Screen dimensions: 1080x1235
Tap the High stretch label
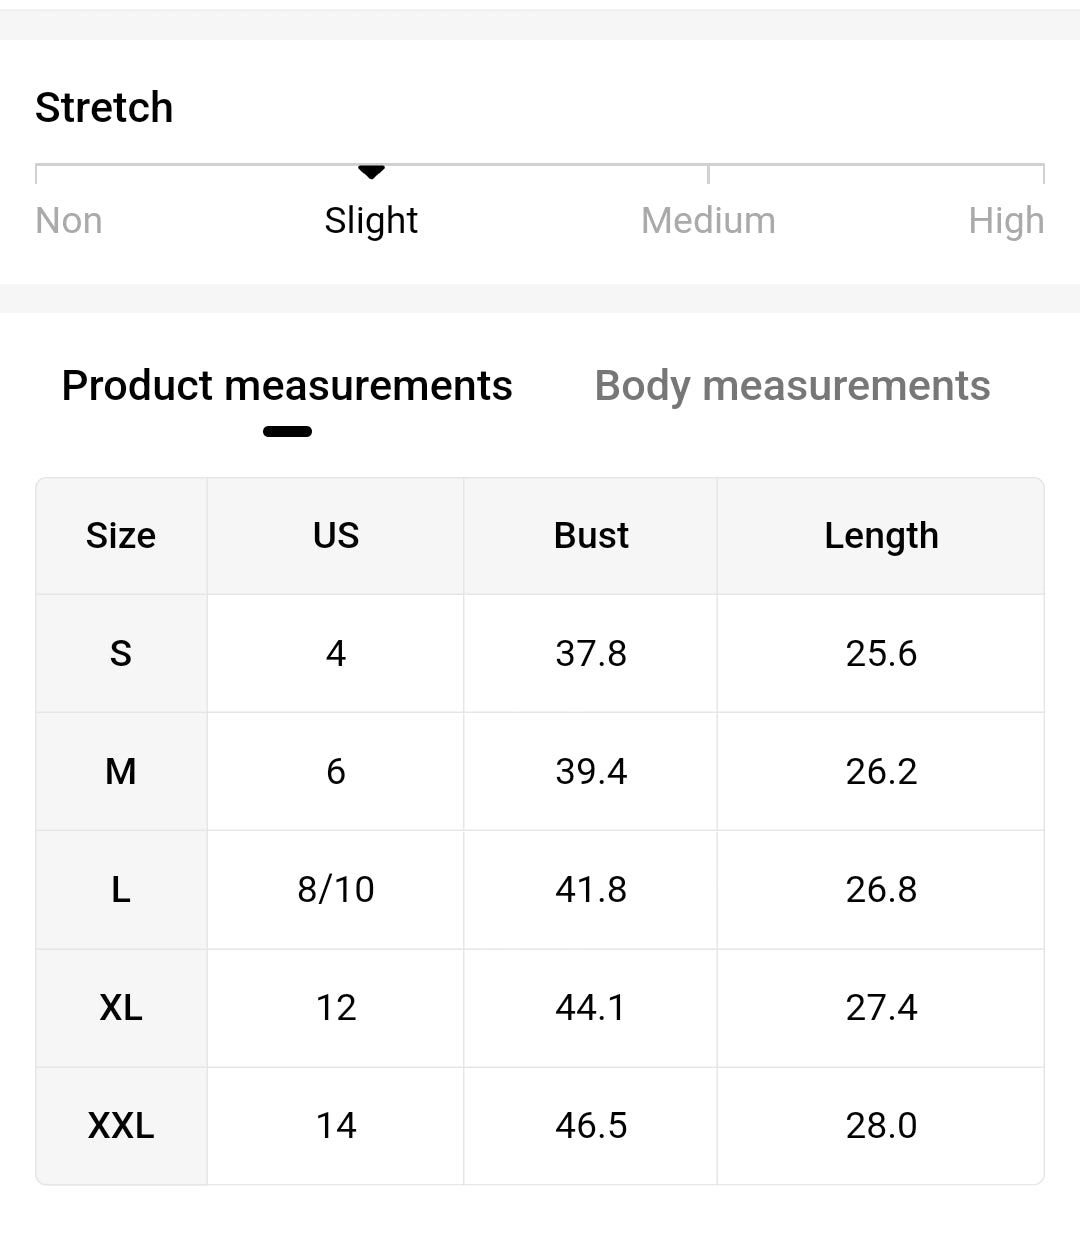tap(1005, 220)
